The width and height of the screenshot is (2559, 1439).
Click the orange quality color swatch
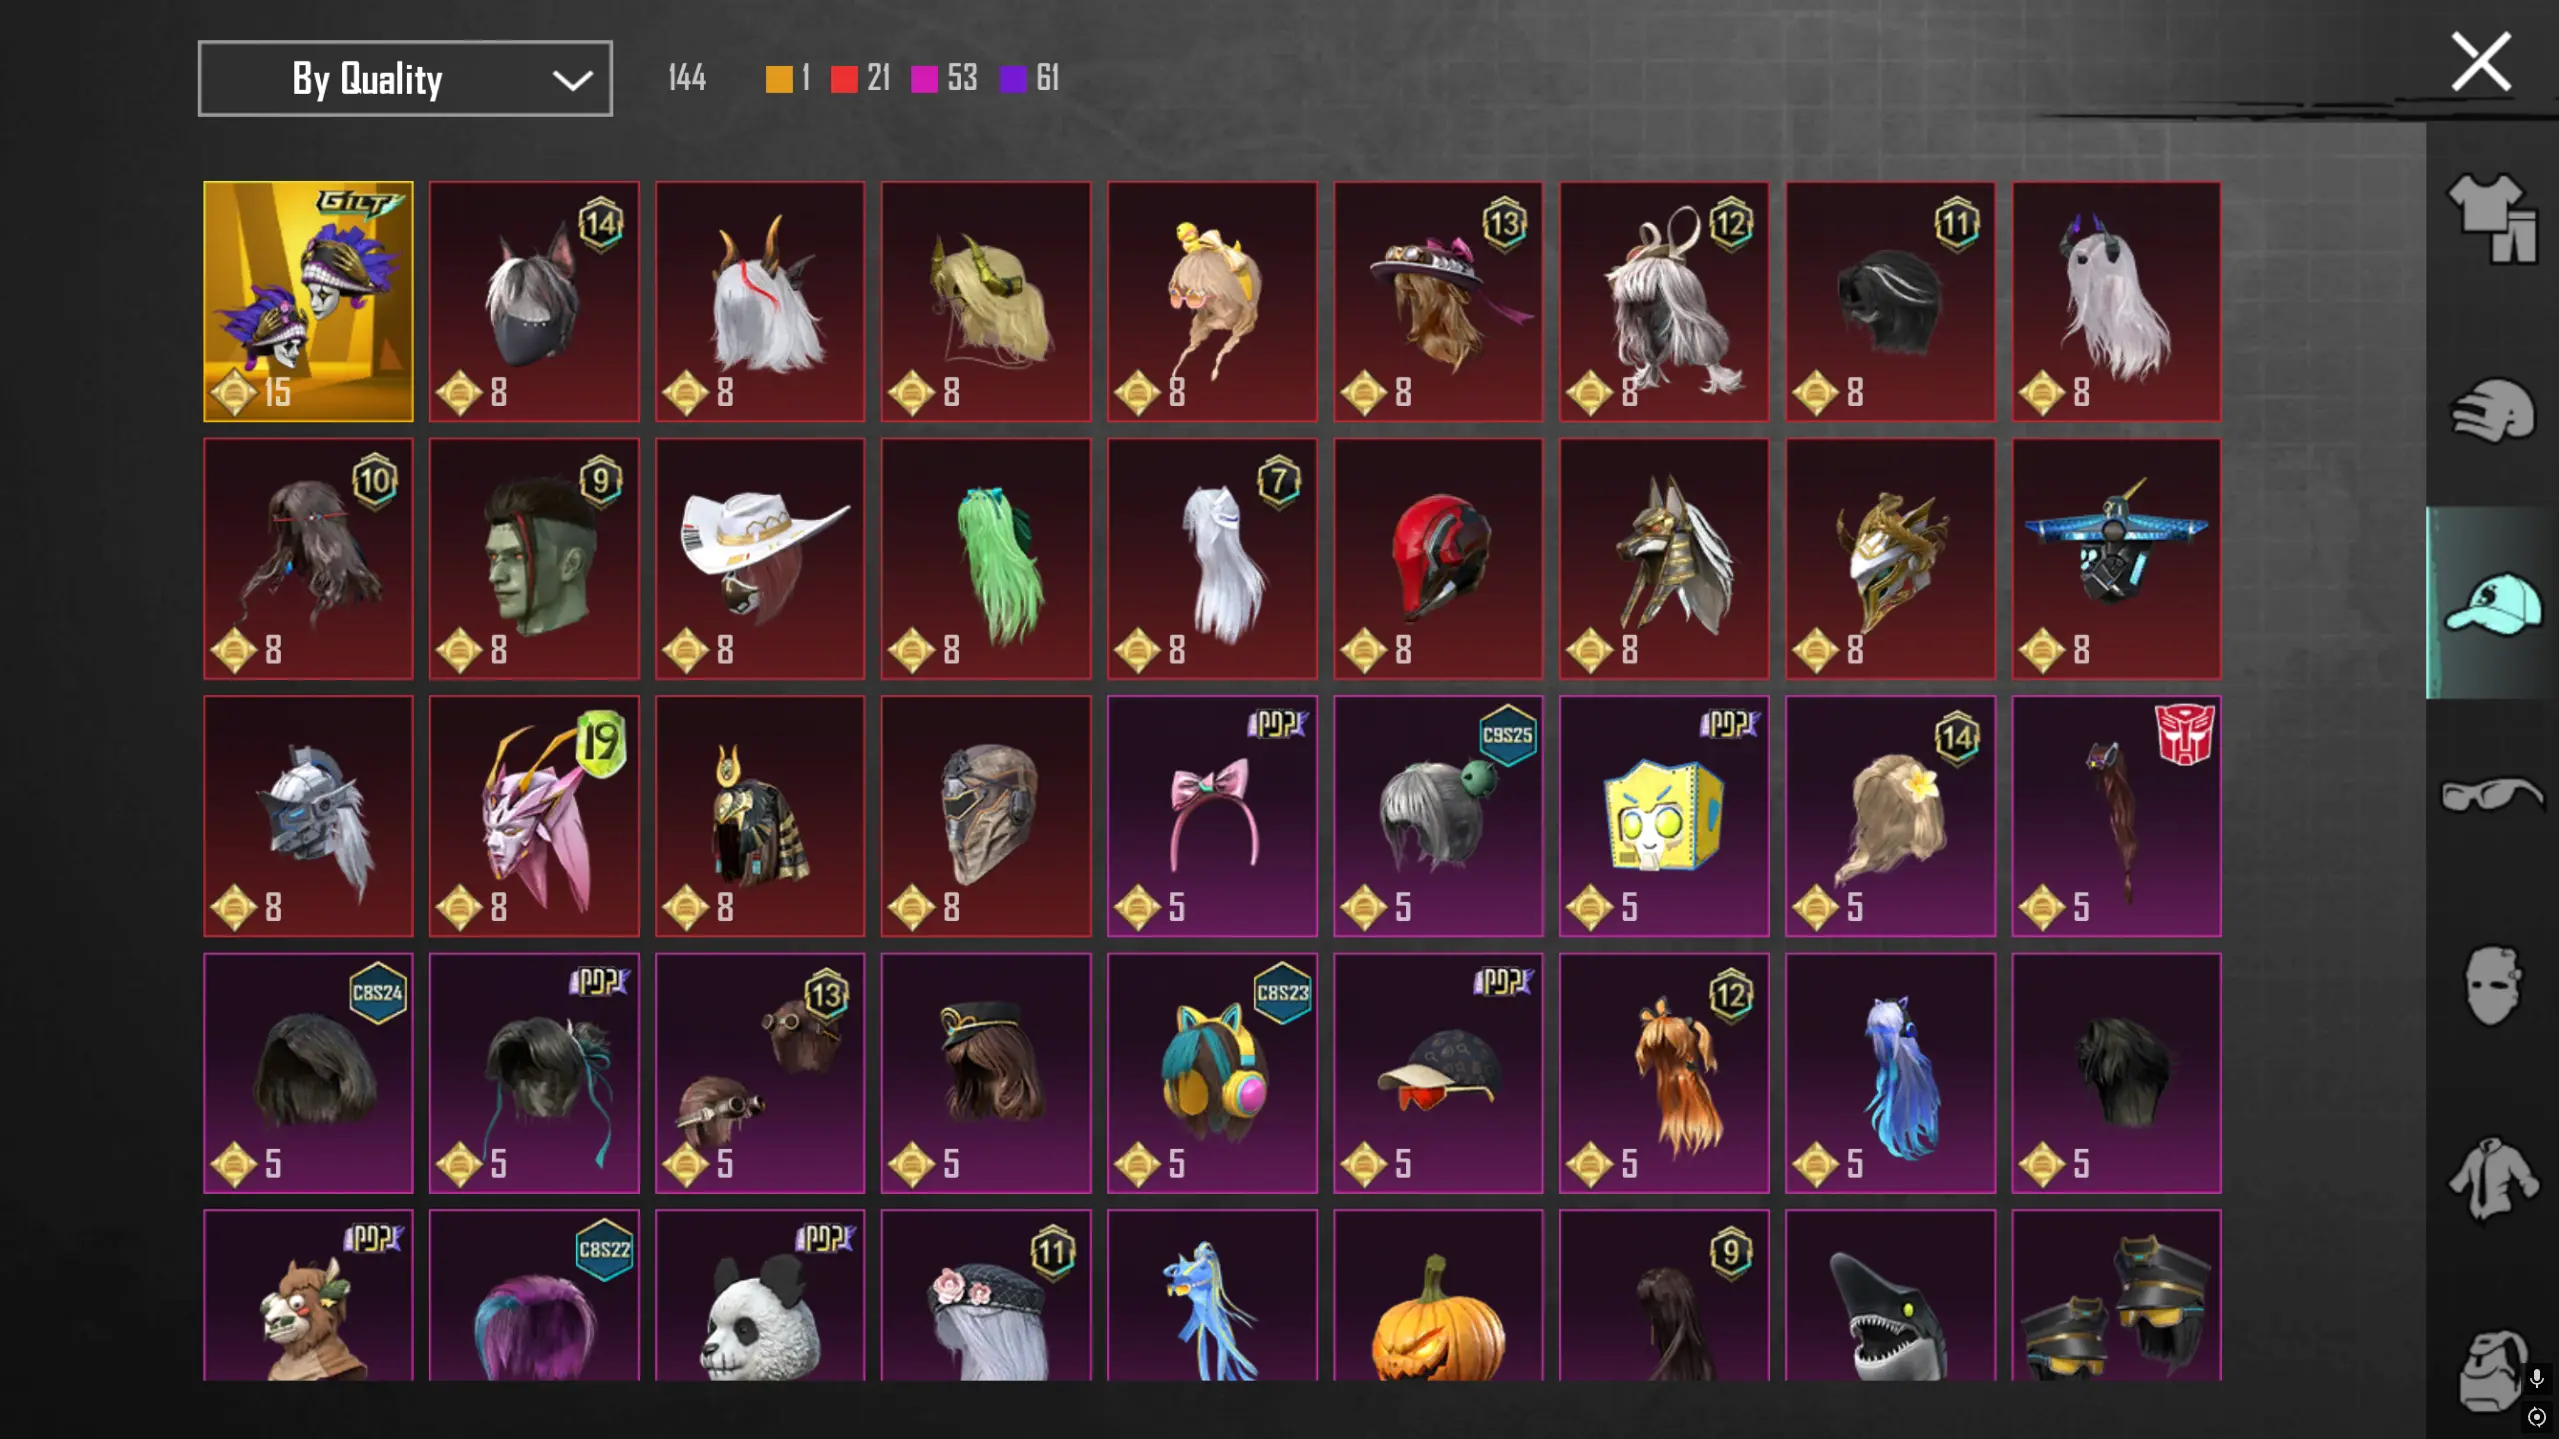[779, 79]
